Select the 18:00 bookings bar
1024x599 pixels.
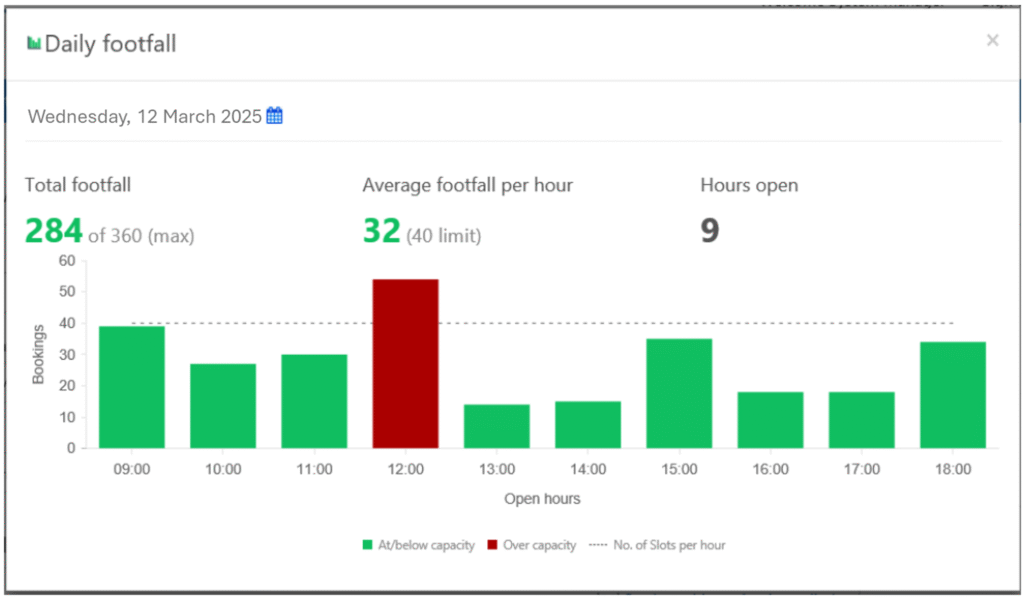point(953,395)
